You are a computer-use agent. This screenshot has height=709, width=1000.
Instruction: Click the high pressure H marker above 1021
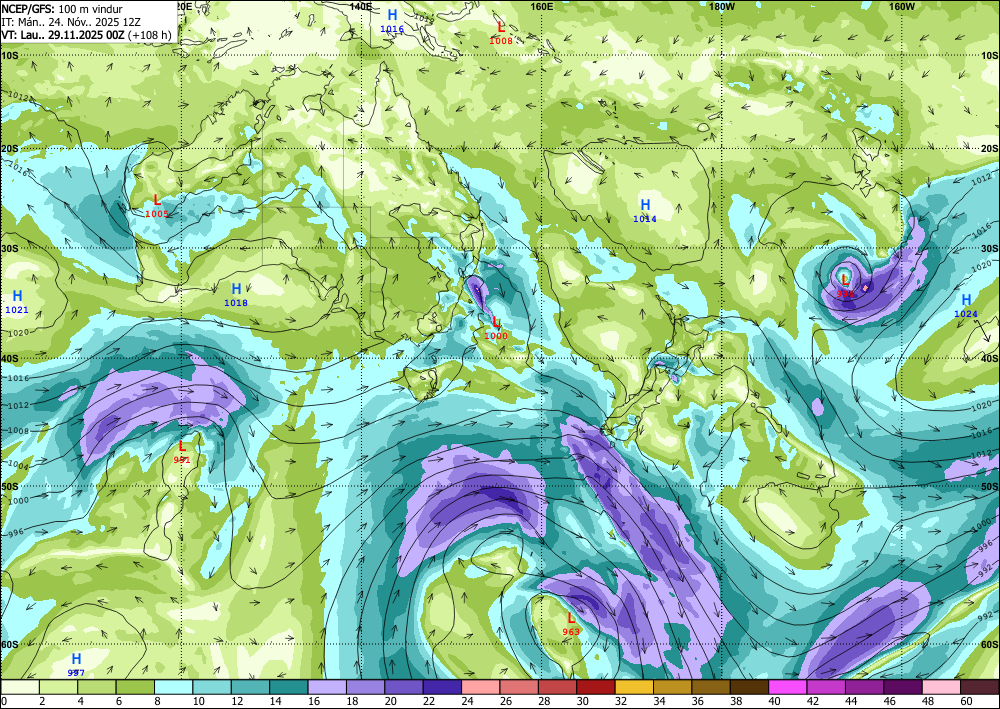17,296
